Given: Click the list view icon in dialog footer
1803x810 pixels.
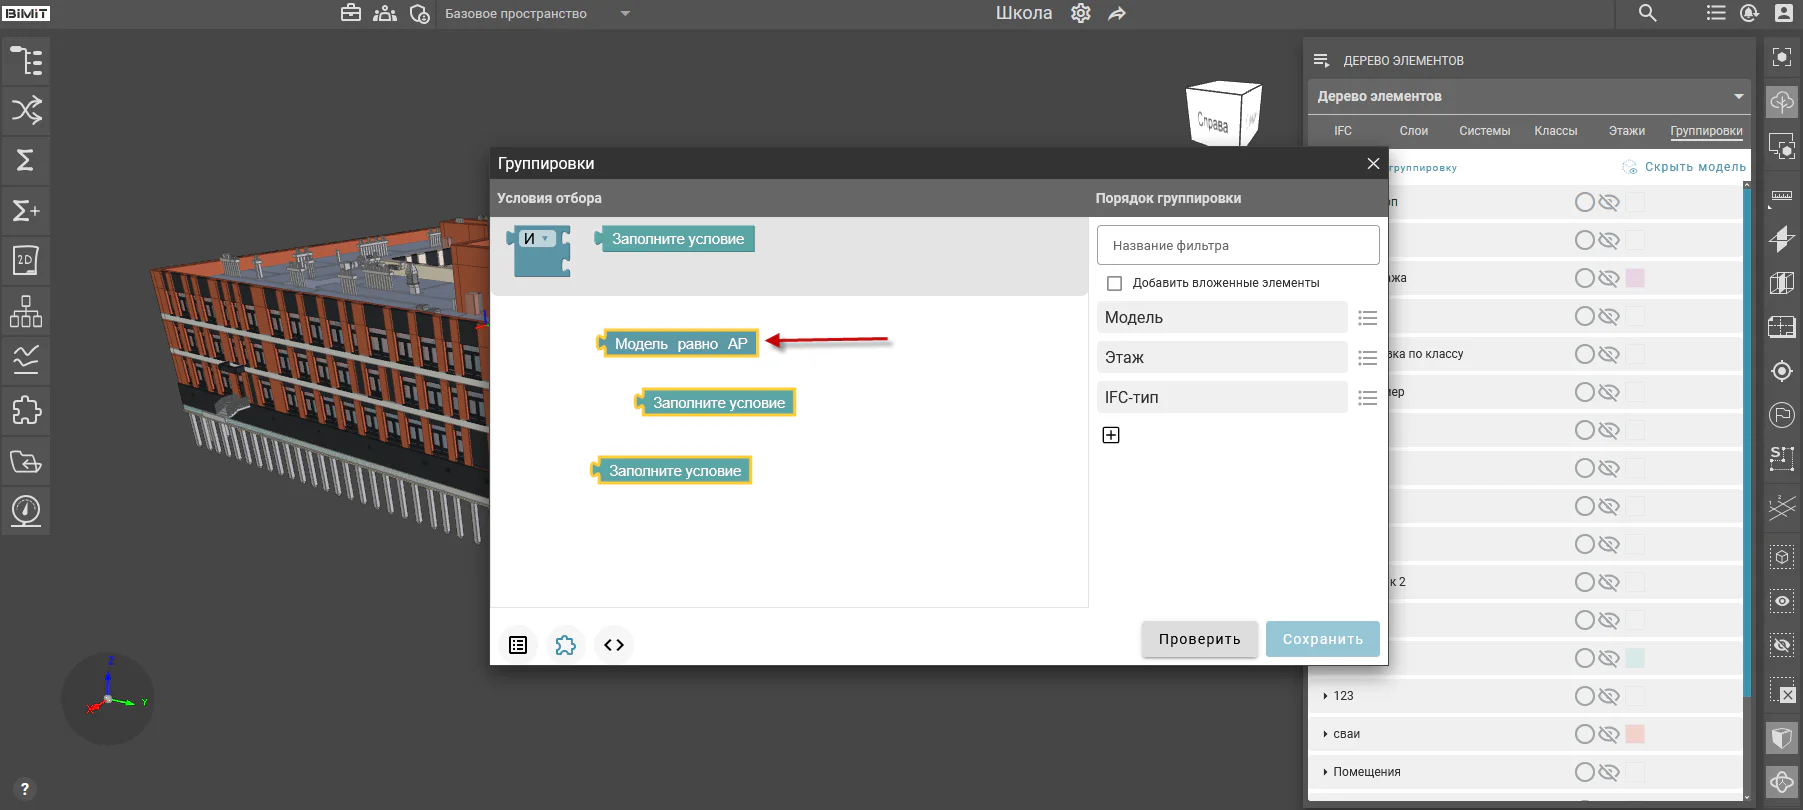Looking at the screenshot, I should (x=518, y=645).
